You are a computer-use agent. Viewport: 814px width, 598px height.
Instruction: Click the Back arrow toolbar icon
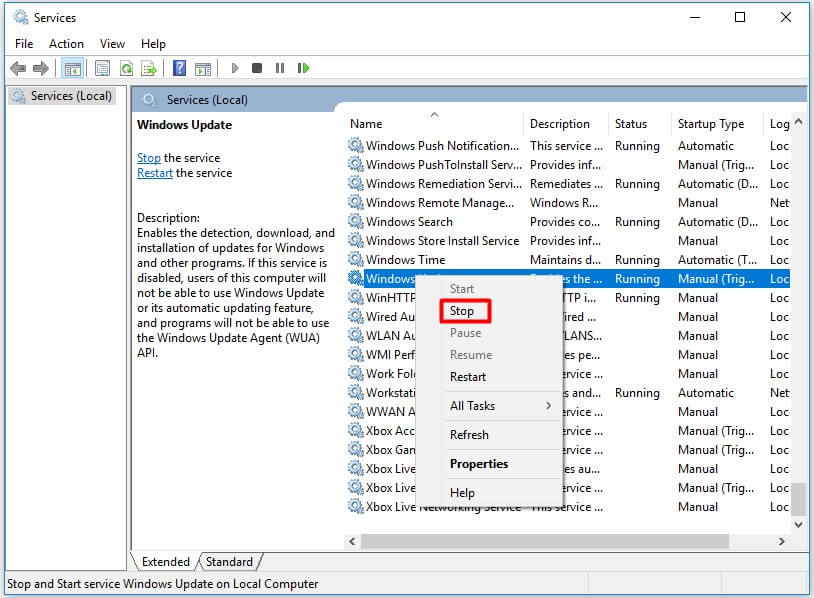[18, 68]
